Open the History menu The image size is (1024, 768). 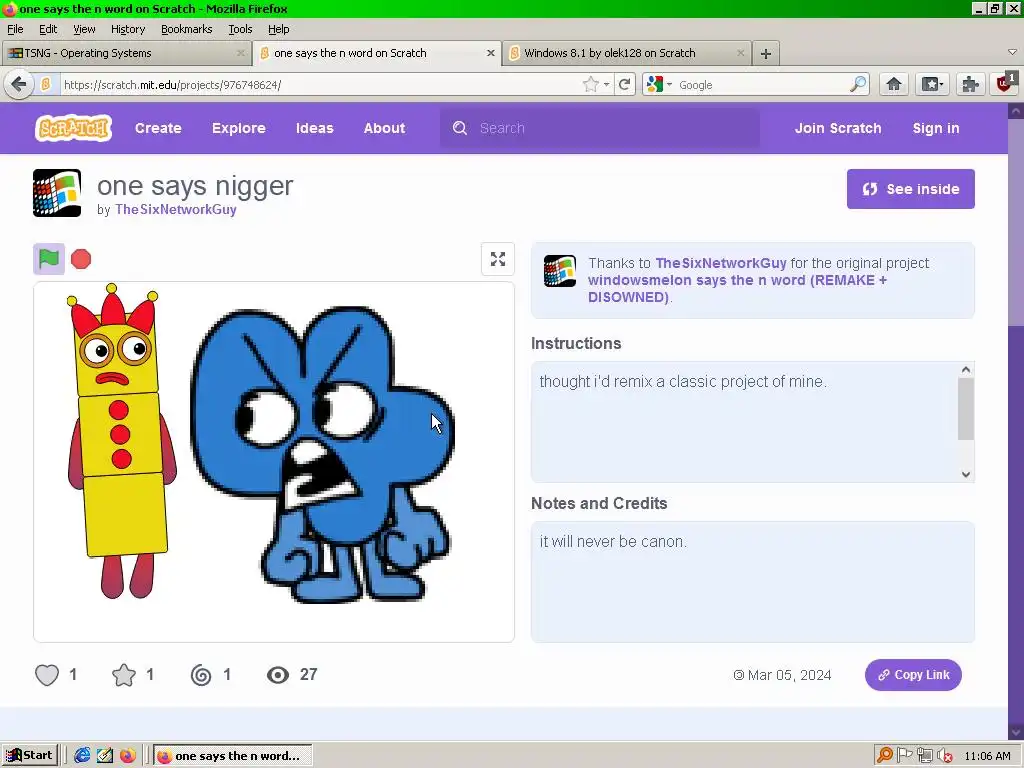(x=128, y=29)
